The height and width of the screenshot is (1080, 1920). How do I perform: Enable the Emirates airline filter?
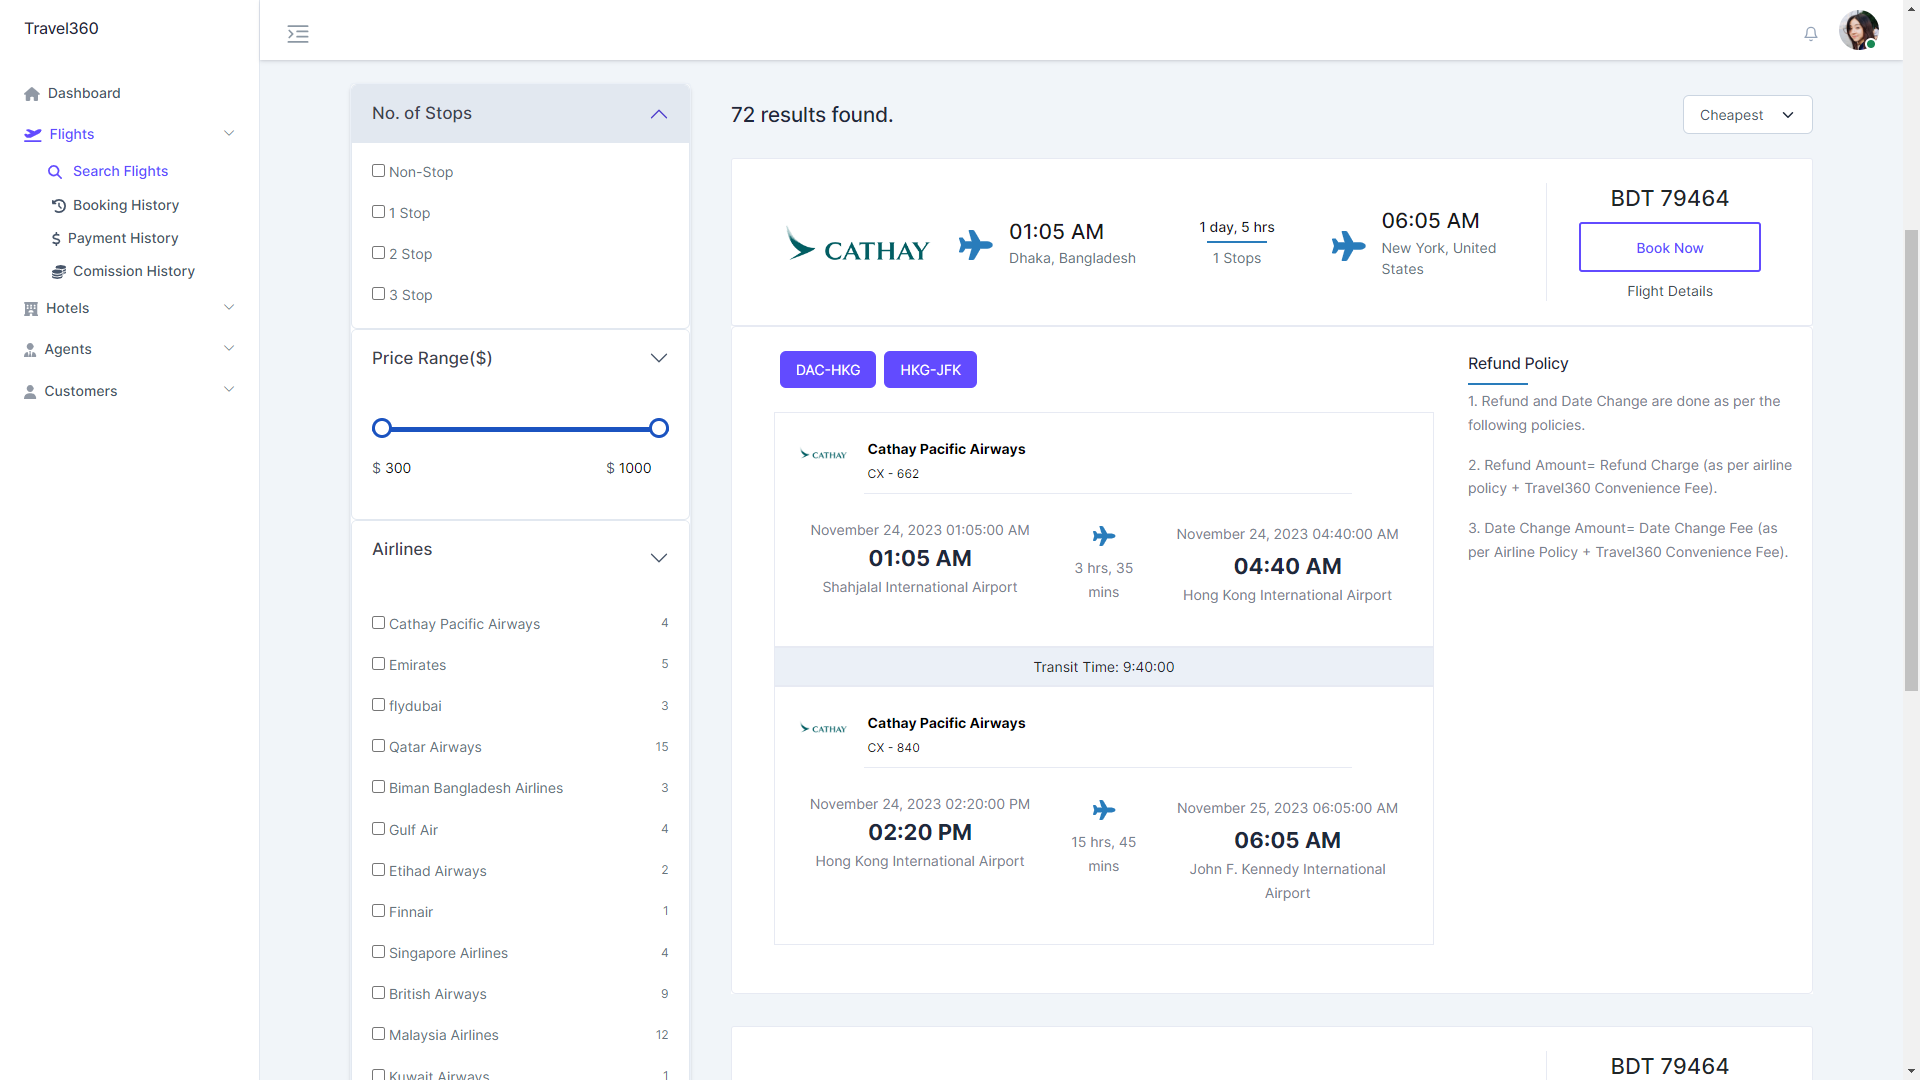pyautogui.click(x=378, y=664)
